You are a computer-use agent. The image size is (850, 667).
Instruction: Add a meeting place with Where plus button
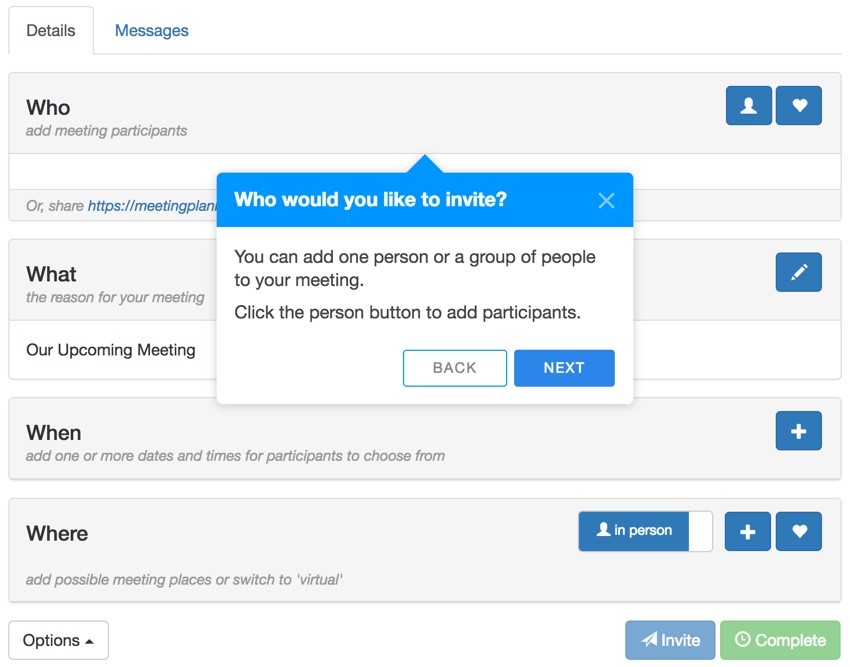[748, 531]
